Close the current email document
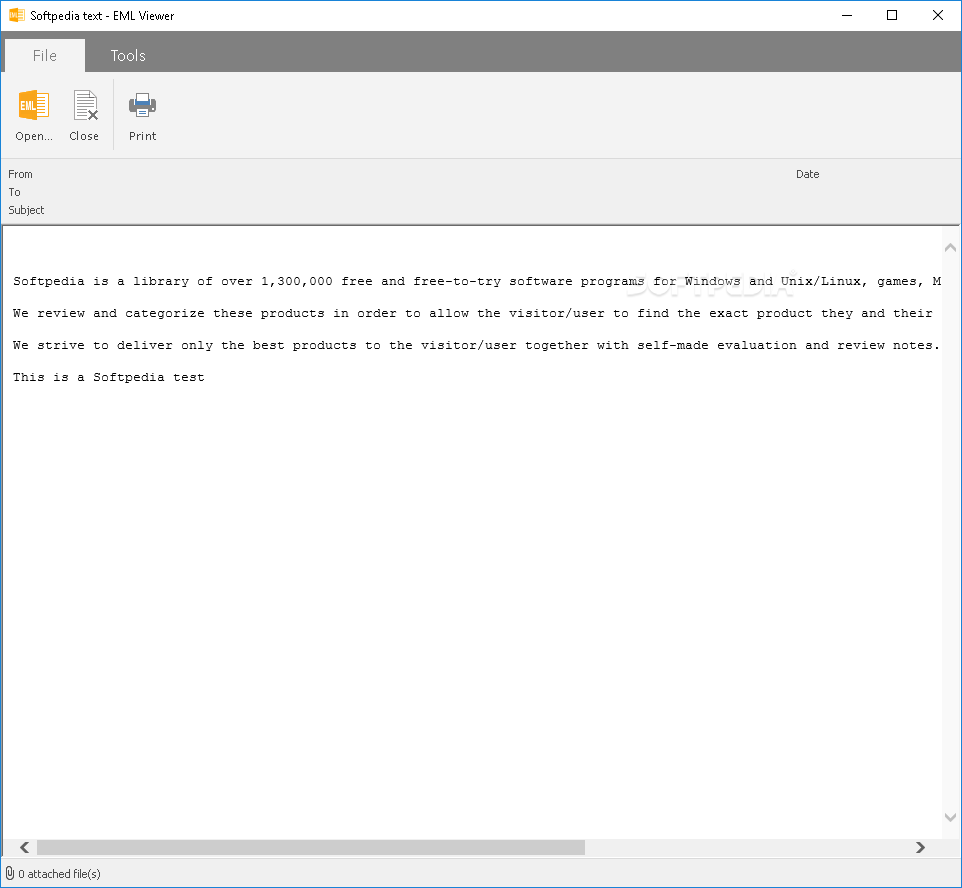Screen dimensions: 962x888 coord(84,115)
